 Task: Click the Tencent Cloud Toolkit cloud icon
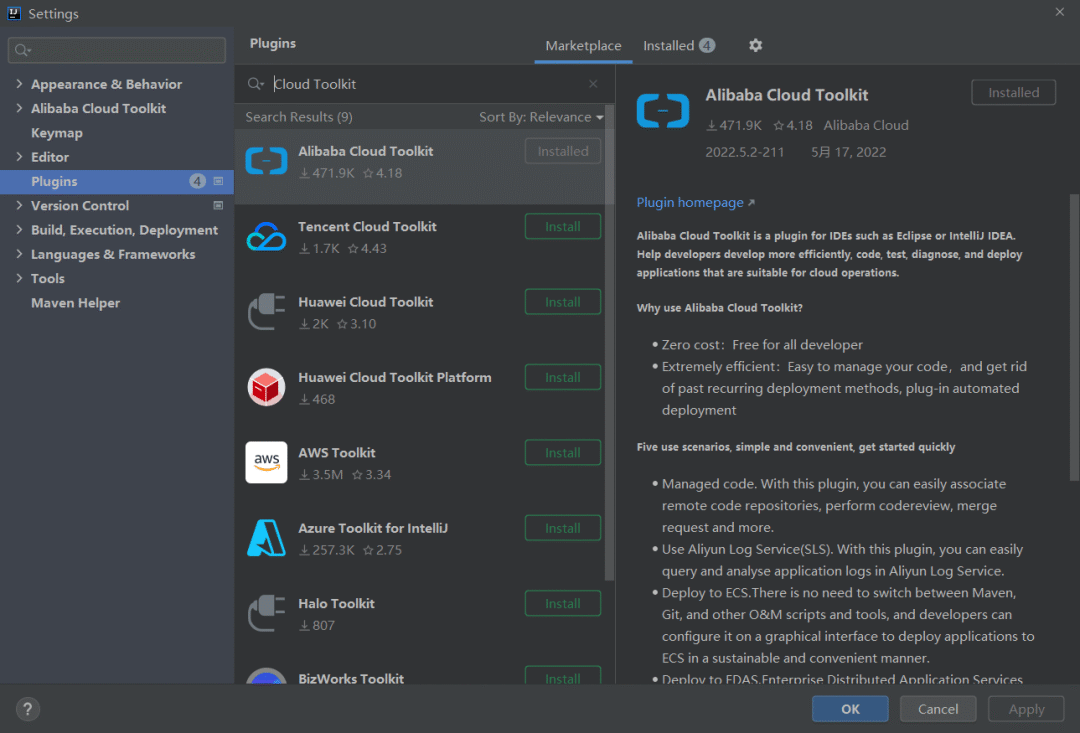coord(266,236)
